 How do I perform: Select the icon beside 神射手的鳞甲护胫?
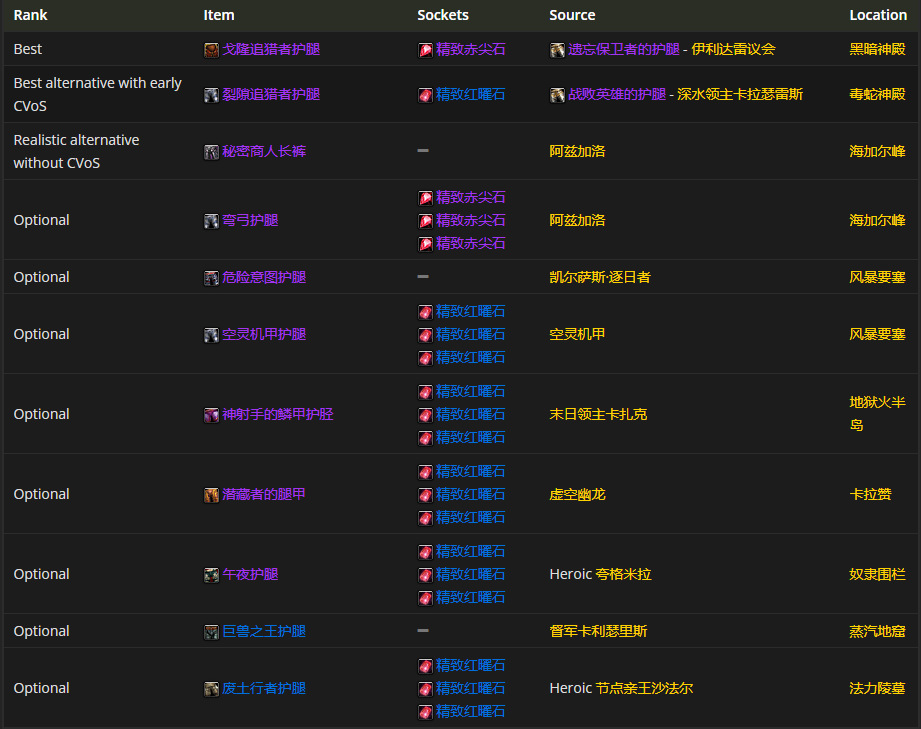pos(211,415)
